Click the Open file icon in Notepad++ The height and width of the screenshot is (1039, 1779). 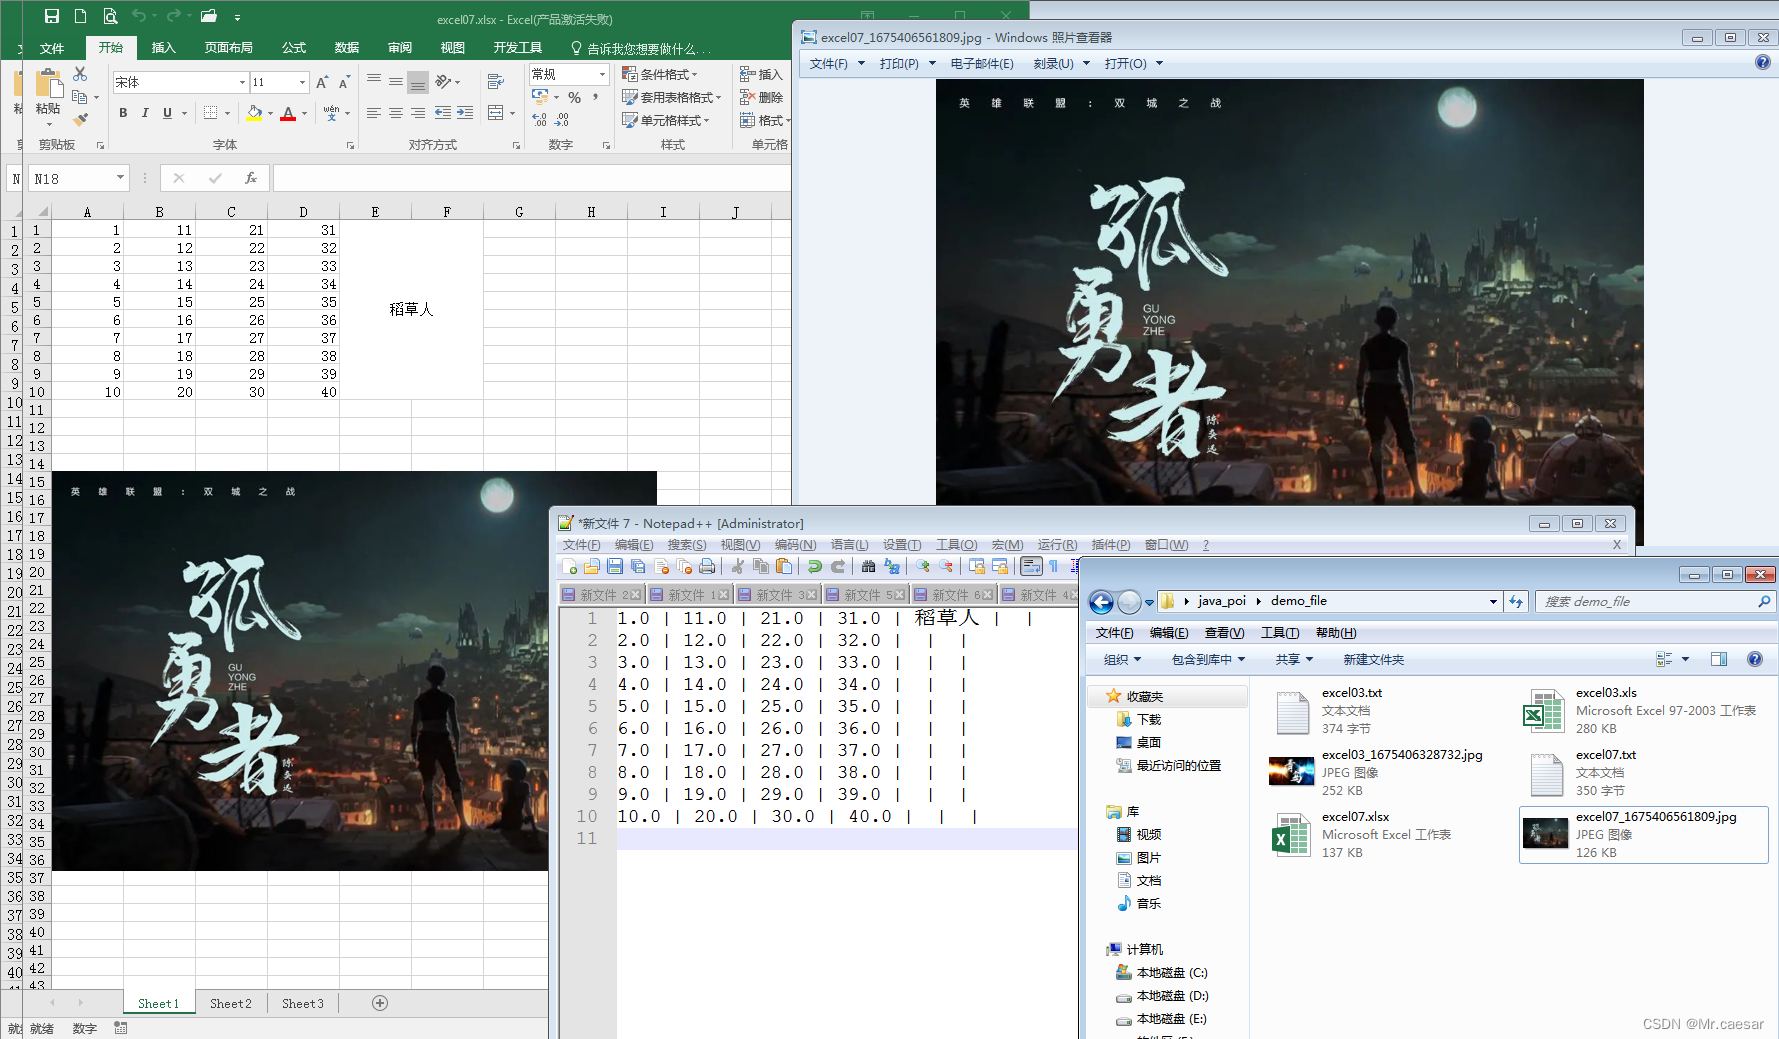tap(592, 567)
